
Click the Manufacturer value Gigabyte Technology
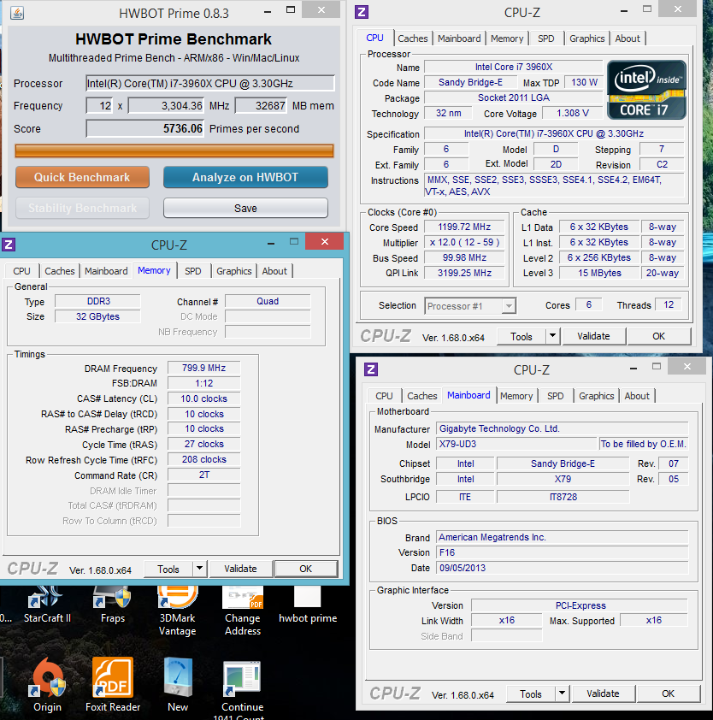pos(562,428)
